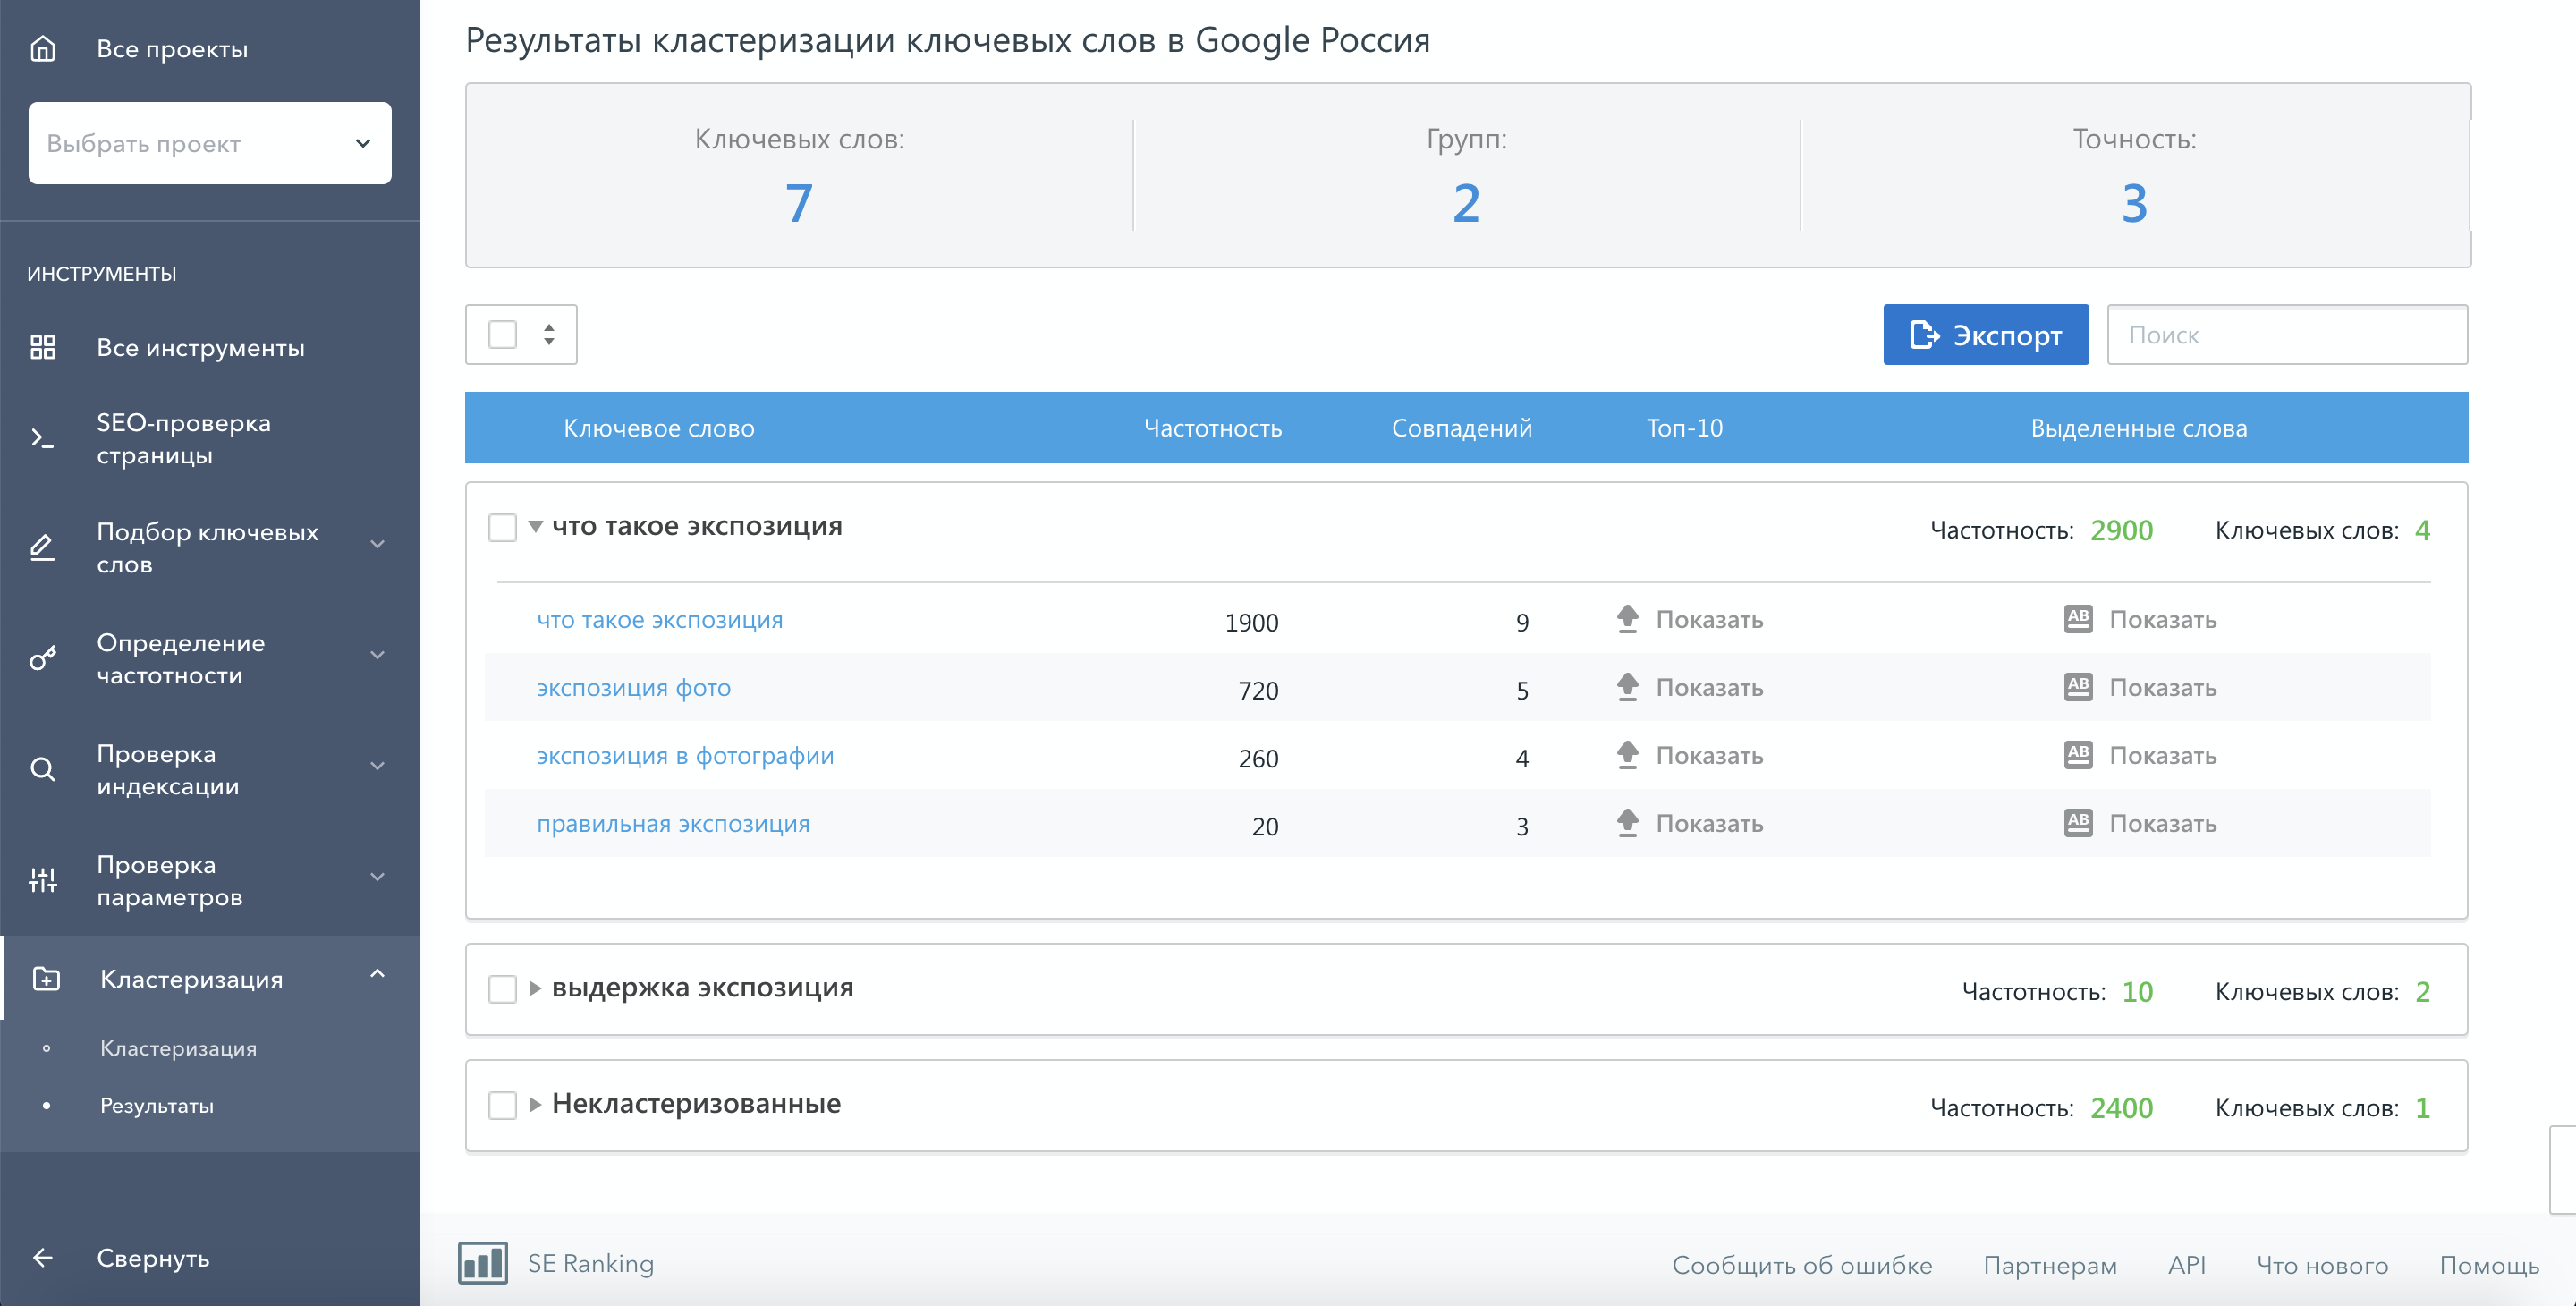Expand the выдержка экспозиция group triangle
The height and width of the screenshot is (1306, 2576).
click(535, 988)
